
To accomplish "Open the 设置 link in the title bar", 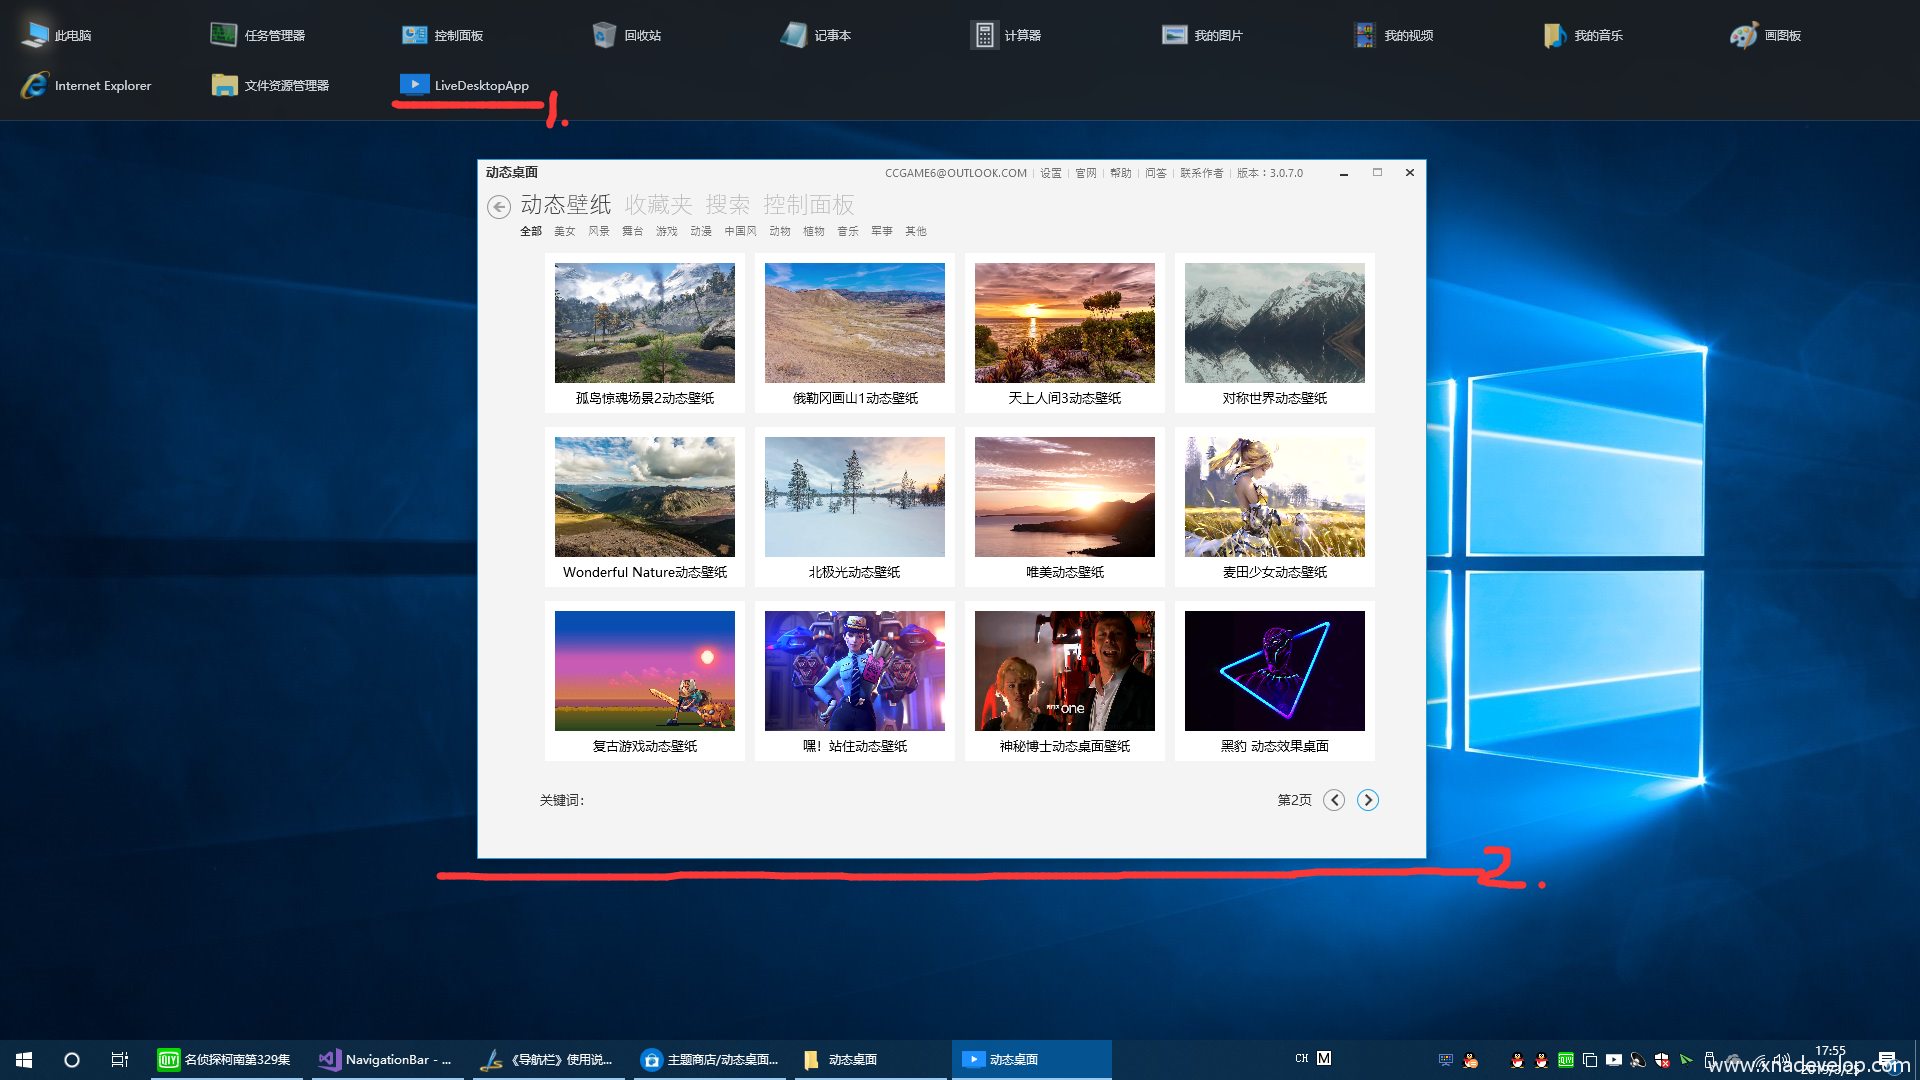I will 1050,173.
